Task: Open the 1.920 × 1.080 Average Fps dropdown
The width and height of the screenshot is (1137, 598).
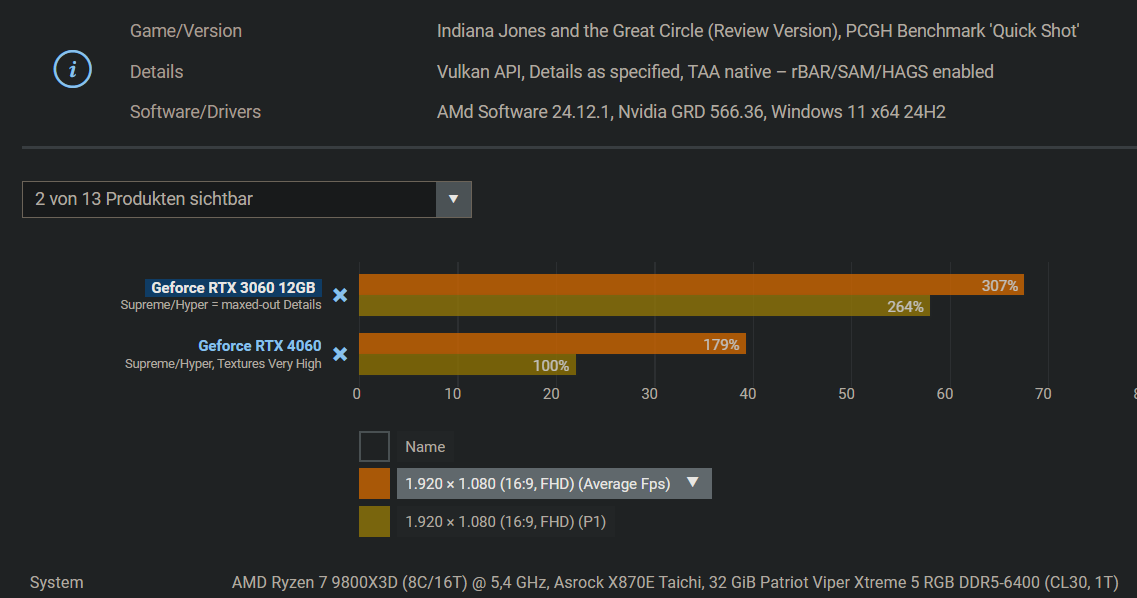Action: 554,483
